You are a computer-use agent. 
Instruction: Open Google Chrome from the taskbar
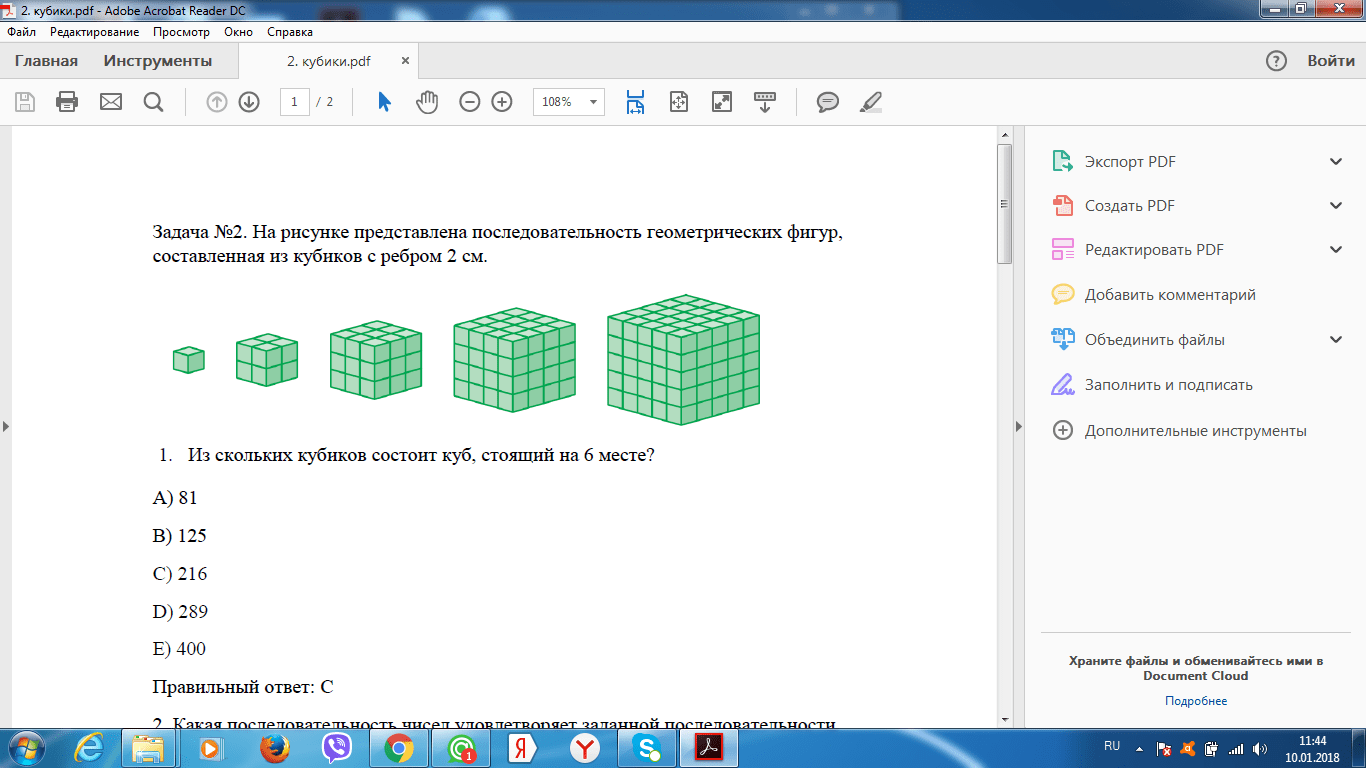[399, 748]
